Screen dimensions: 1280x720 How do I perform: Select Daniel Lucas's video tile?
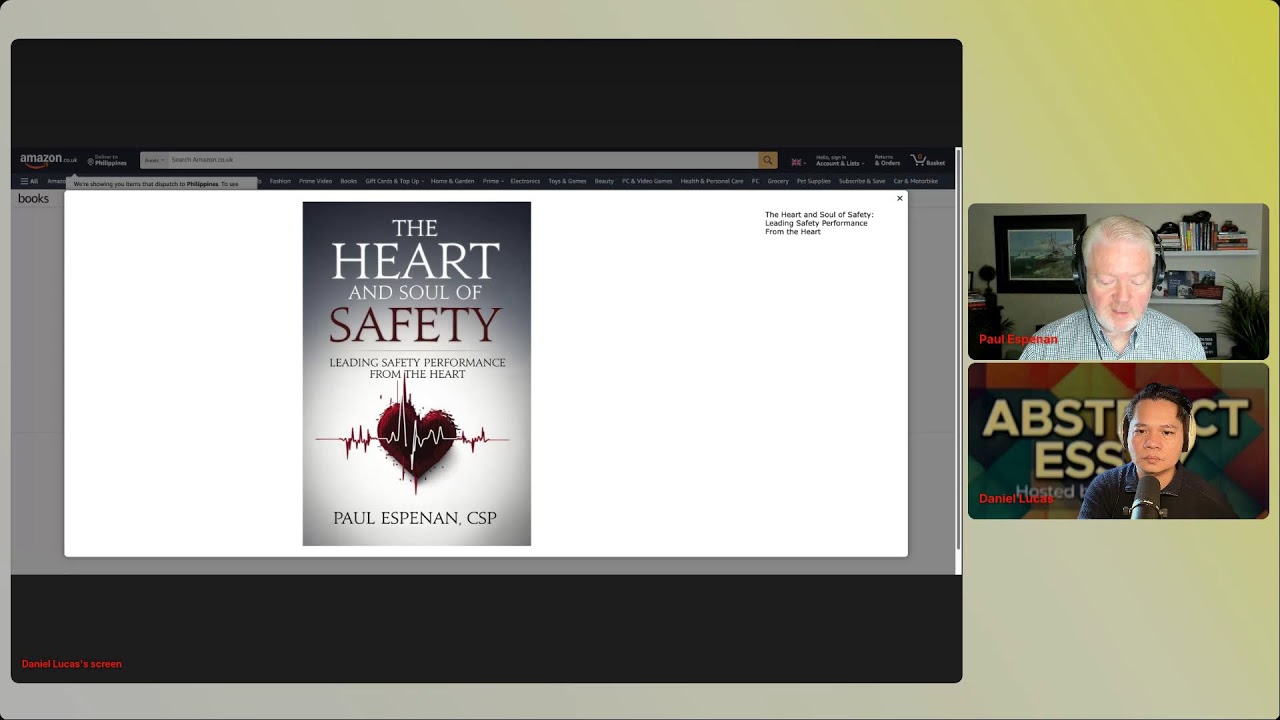[1118, 441]
